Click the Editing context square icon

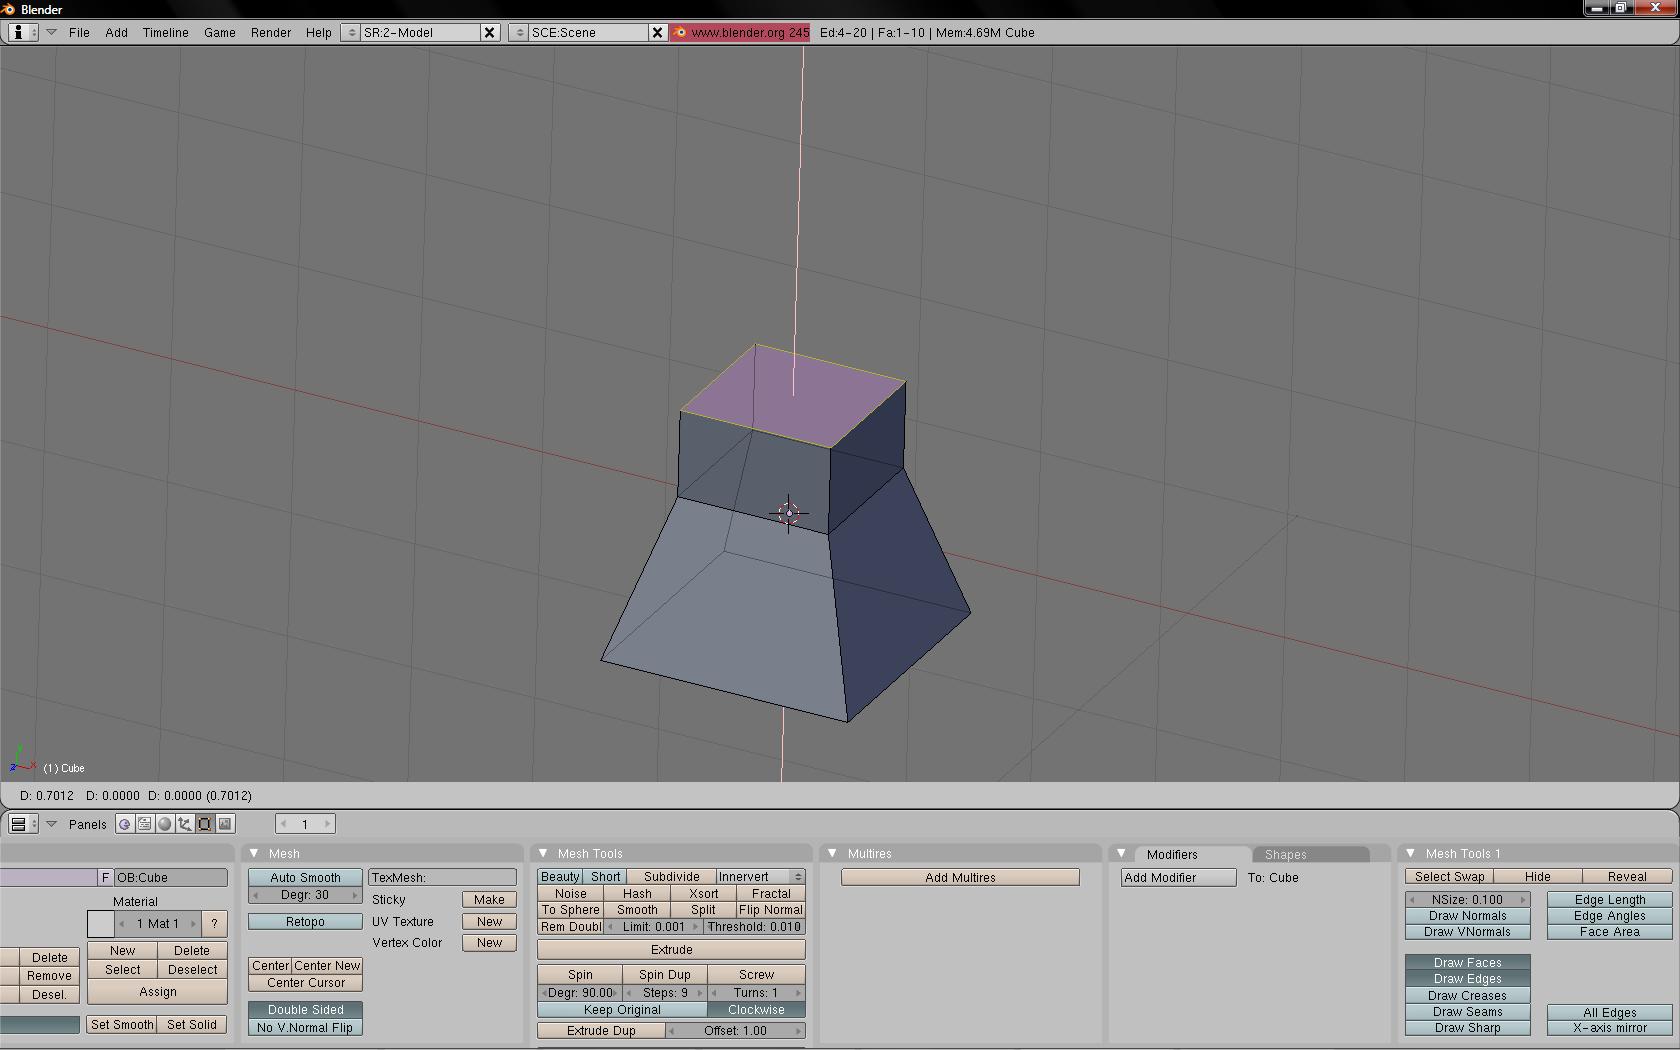[x=205, y=824]
